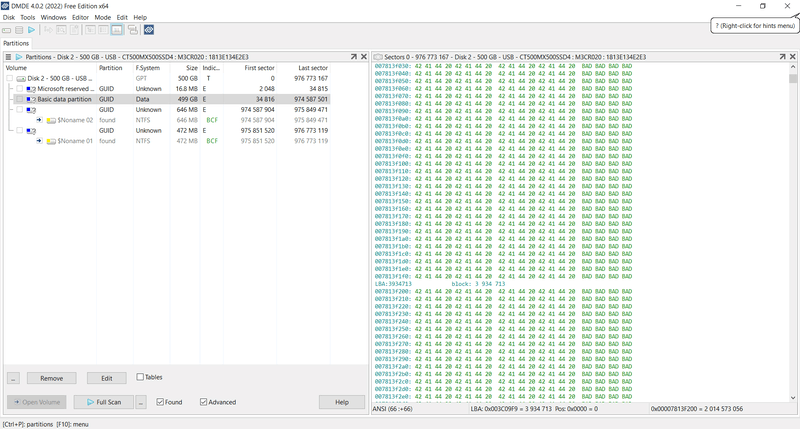Open the Editor menu
This screenshot has width=800, height=429.
pos(80,17)
